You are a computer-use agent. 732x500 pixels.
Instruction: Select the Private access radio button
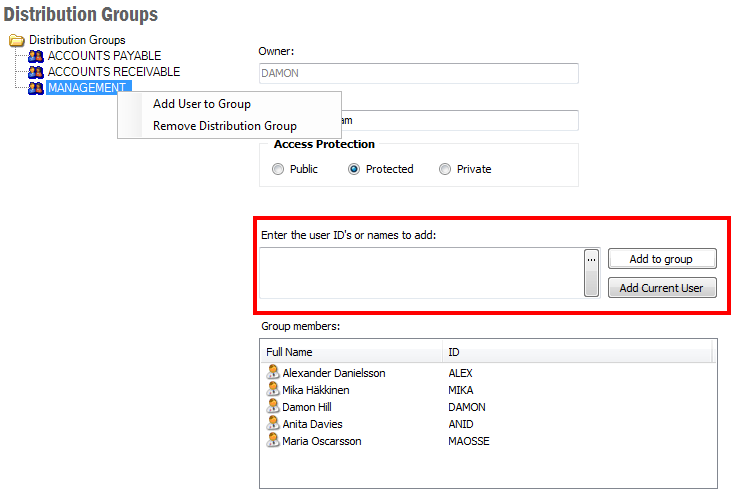pyautogui.click(x=445, y=170)
